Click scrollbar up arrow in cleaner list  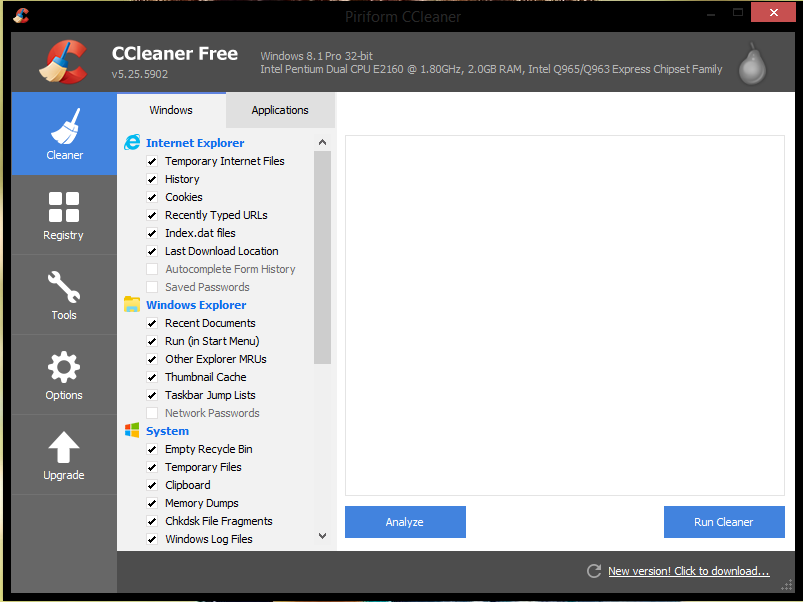pos(322,142)
